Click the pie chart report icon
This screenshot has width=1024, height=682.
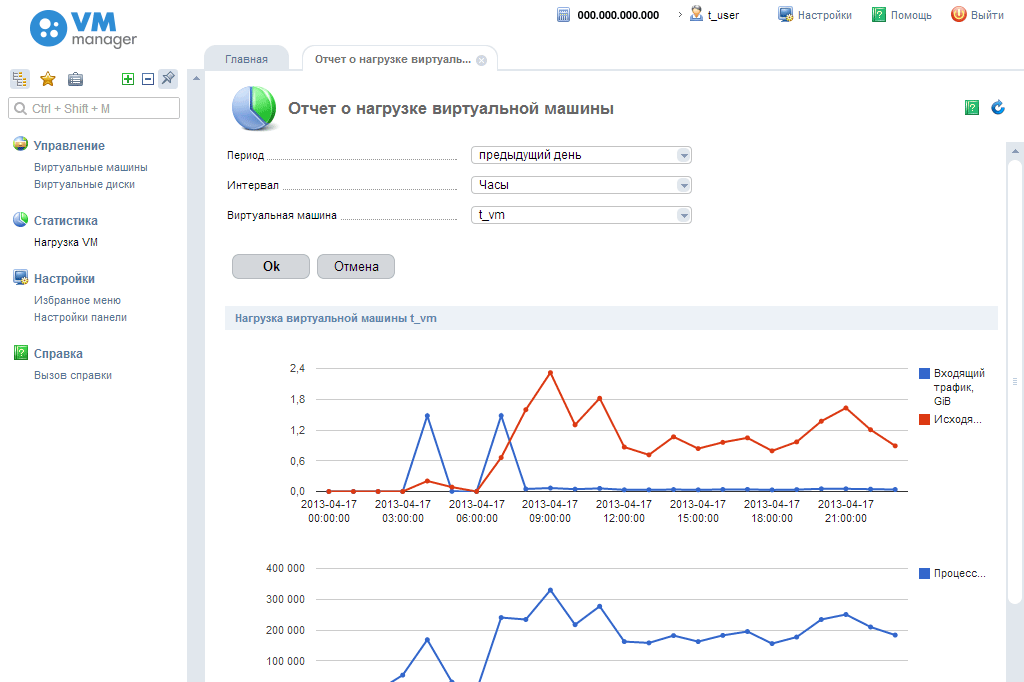pos(254,108)
